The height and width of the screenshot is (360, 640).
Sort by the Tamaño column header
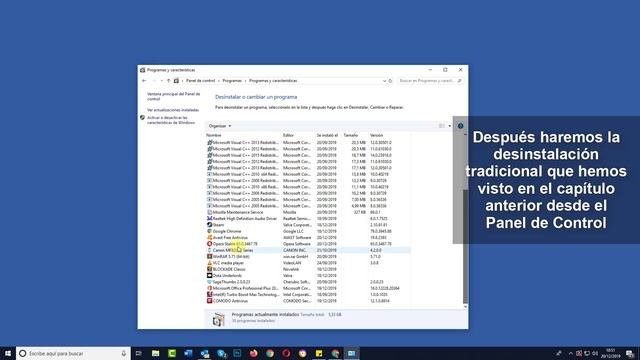[x=350, y=135]
